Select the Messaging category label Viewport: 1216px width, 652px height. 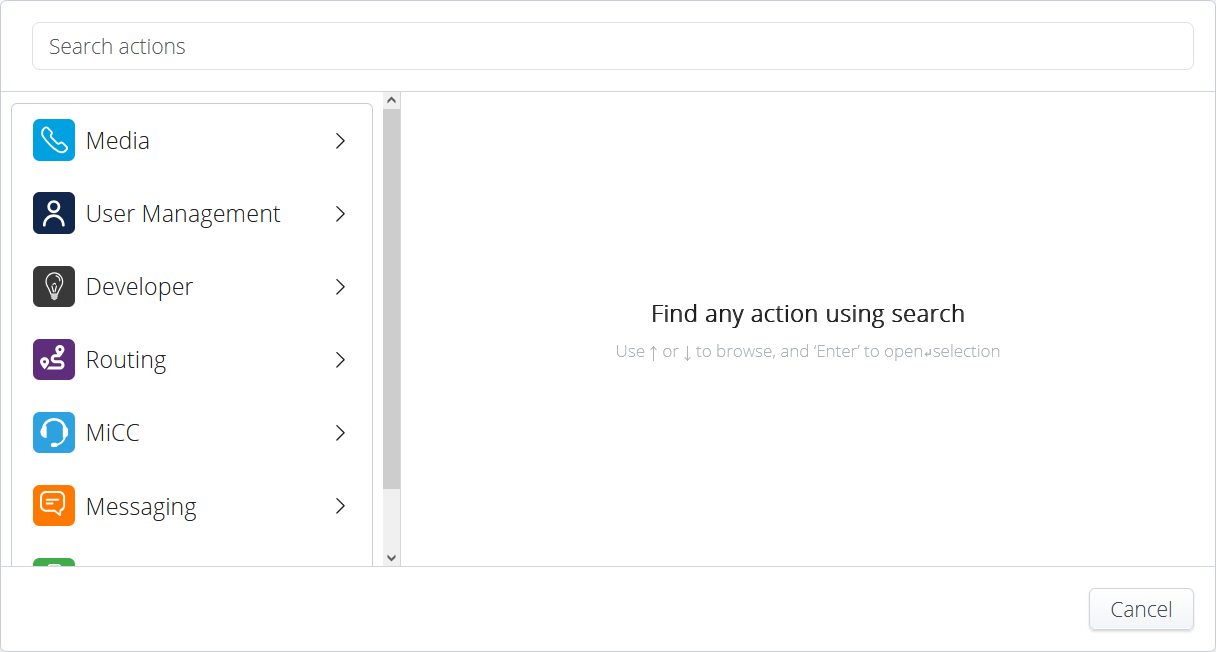141,507
